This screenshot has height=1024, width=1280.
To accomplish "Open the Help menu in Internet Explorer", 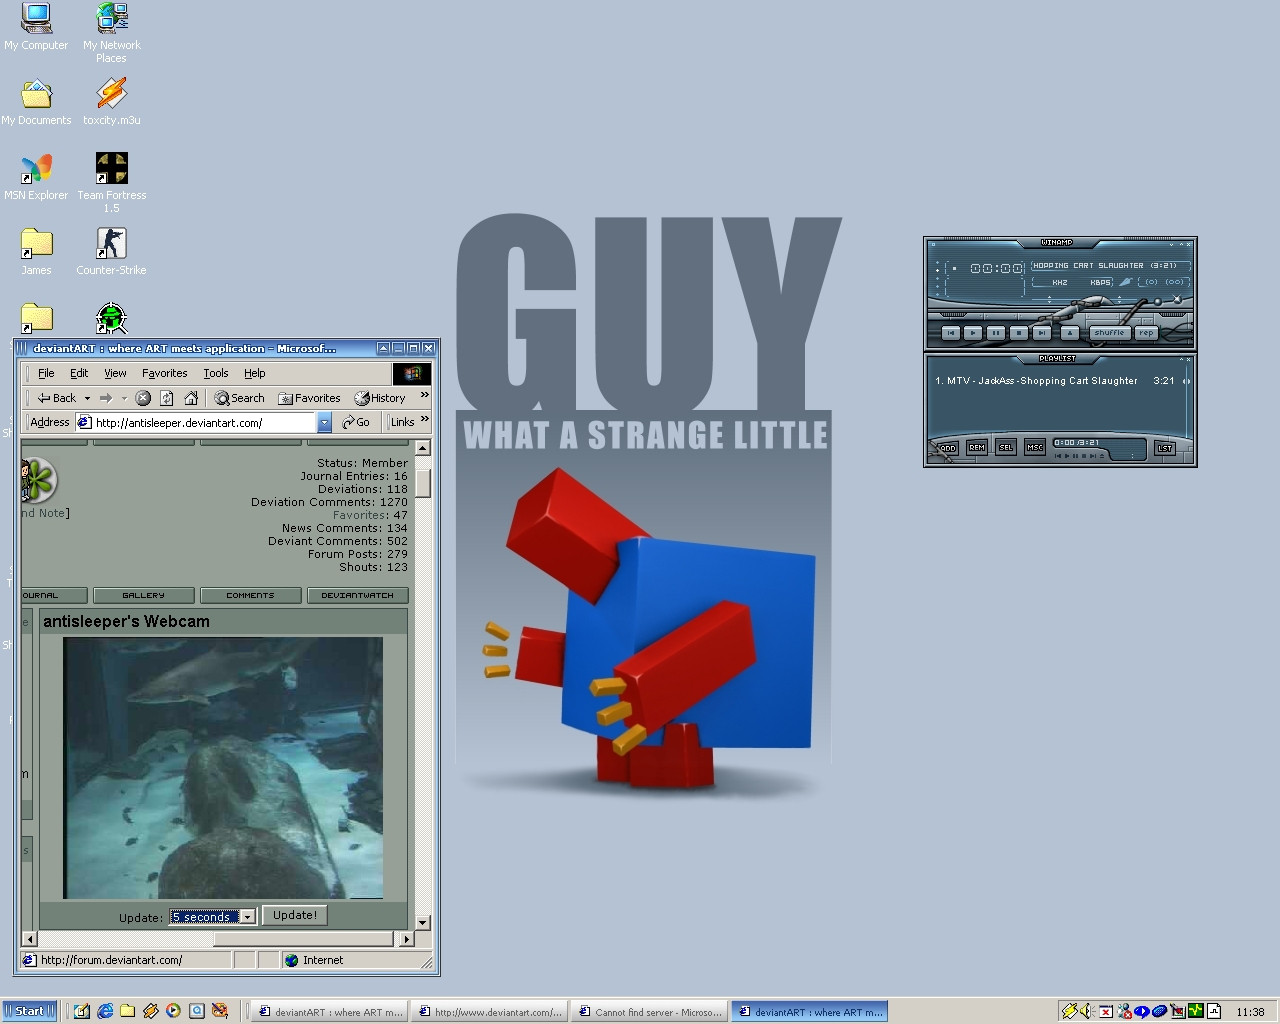I will [255, 373].
